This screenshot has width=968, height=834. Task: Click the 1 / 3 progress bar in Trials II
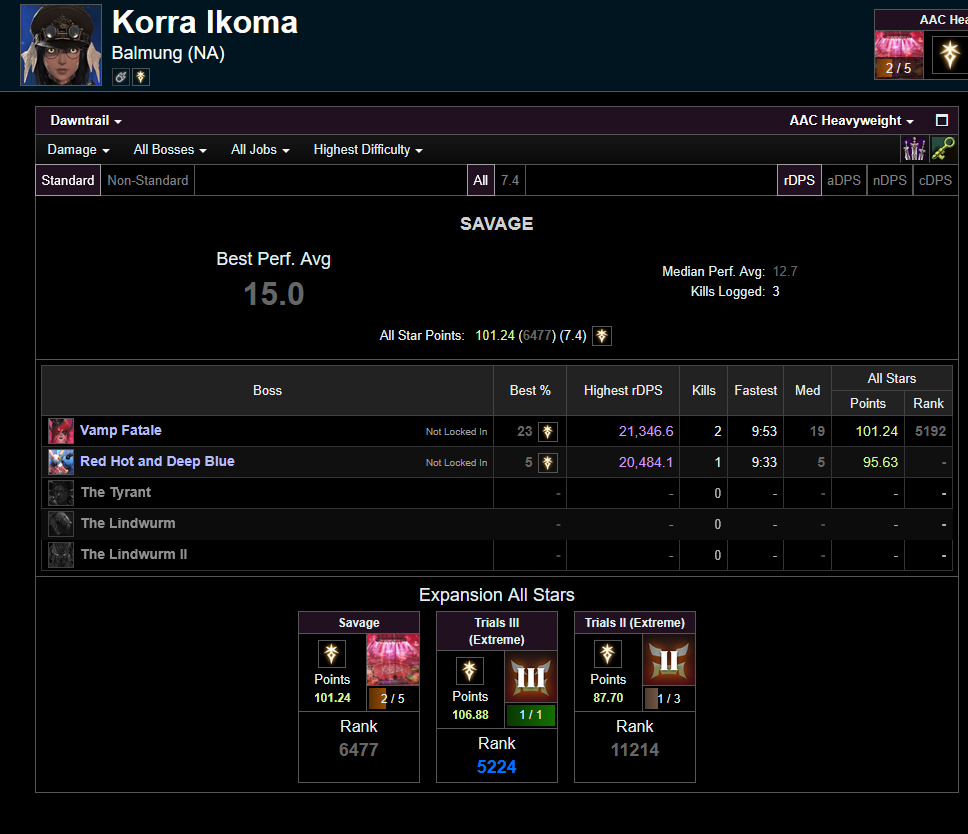click(669, 698)
